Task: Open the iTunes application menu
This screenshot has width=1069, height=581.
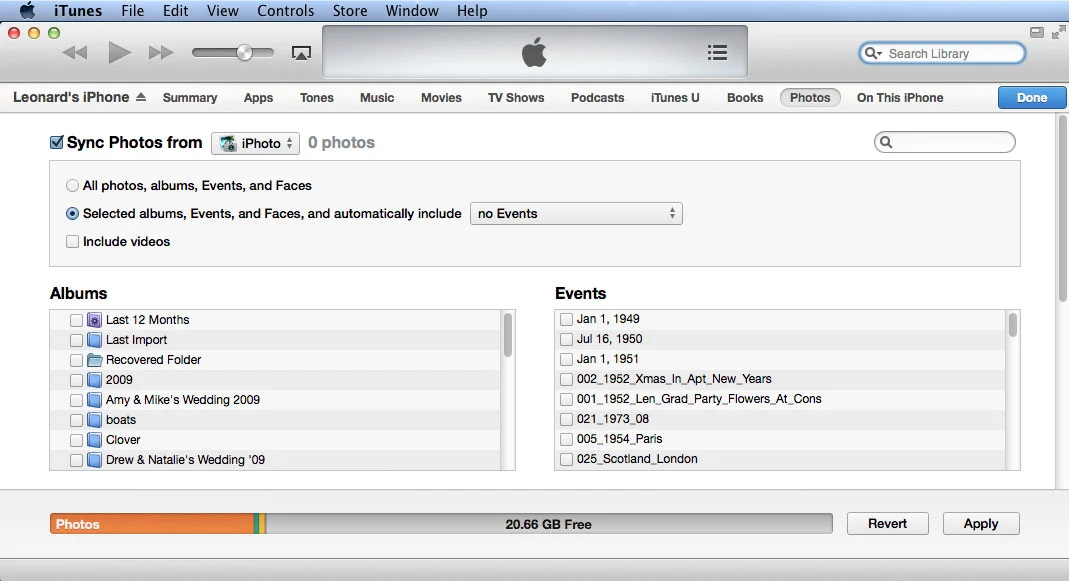Action: pos(78,11)
